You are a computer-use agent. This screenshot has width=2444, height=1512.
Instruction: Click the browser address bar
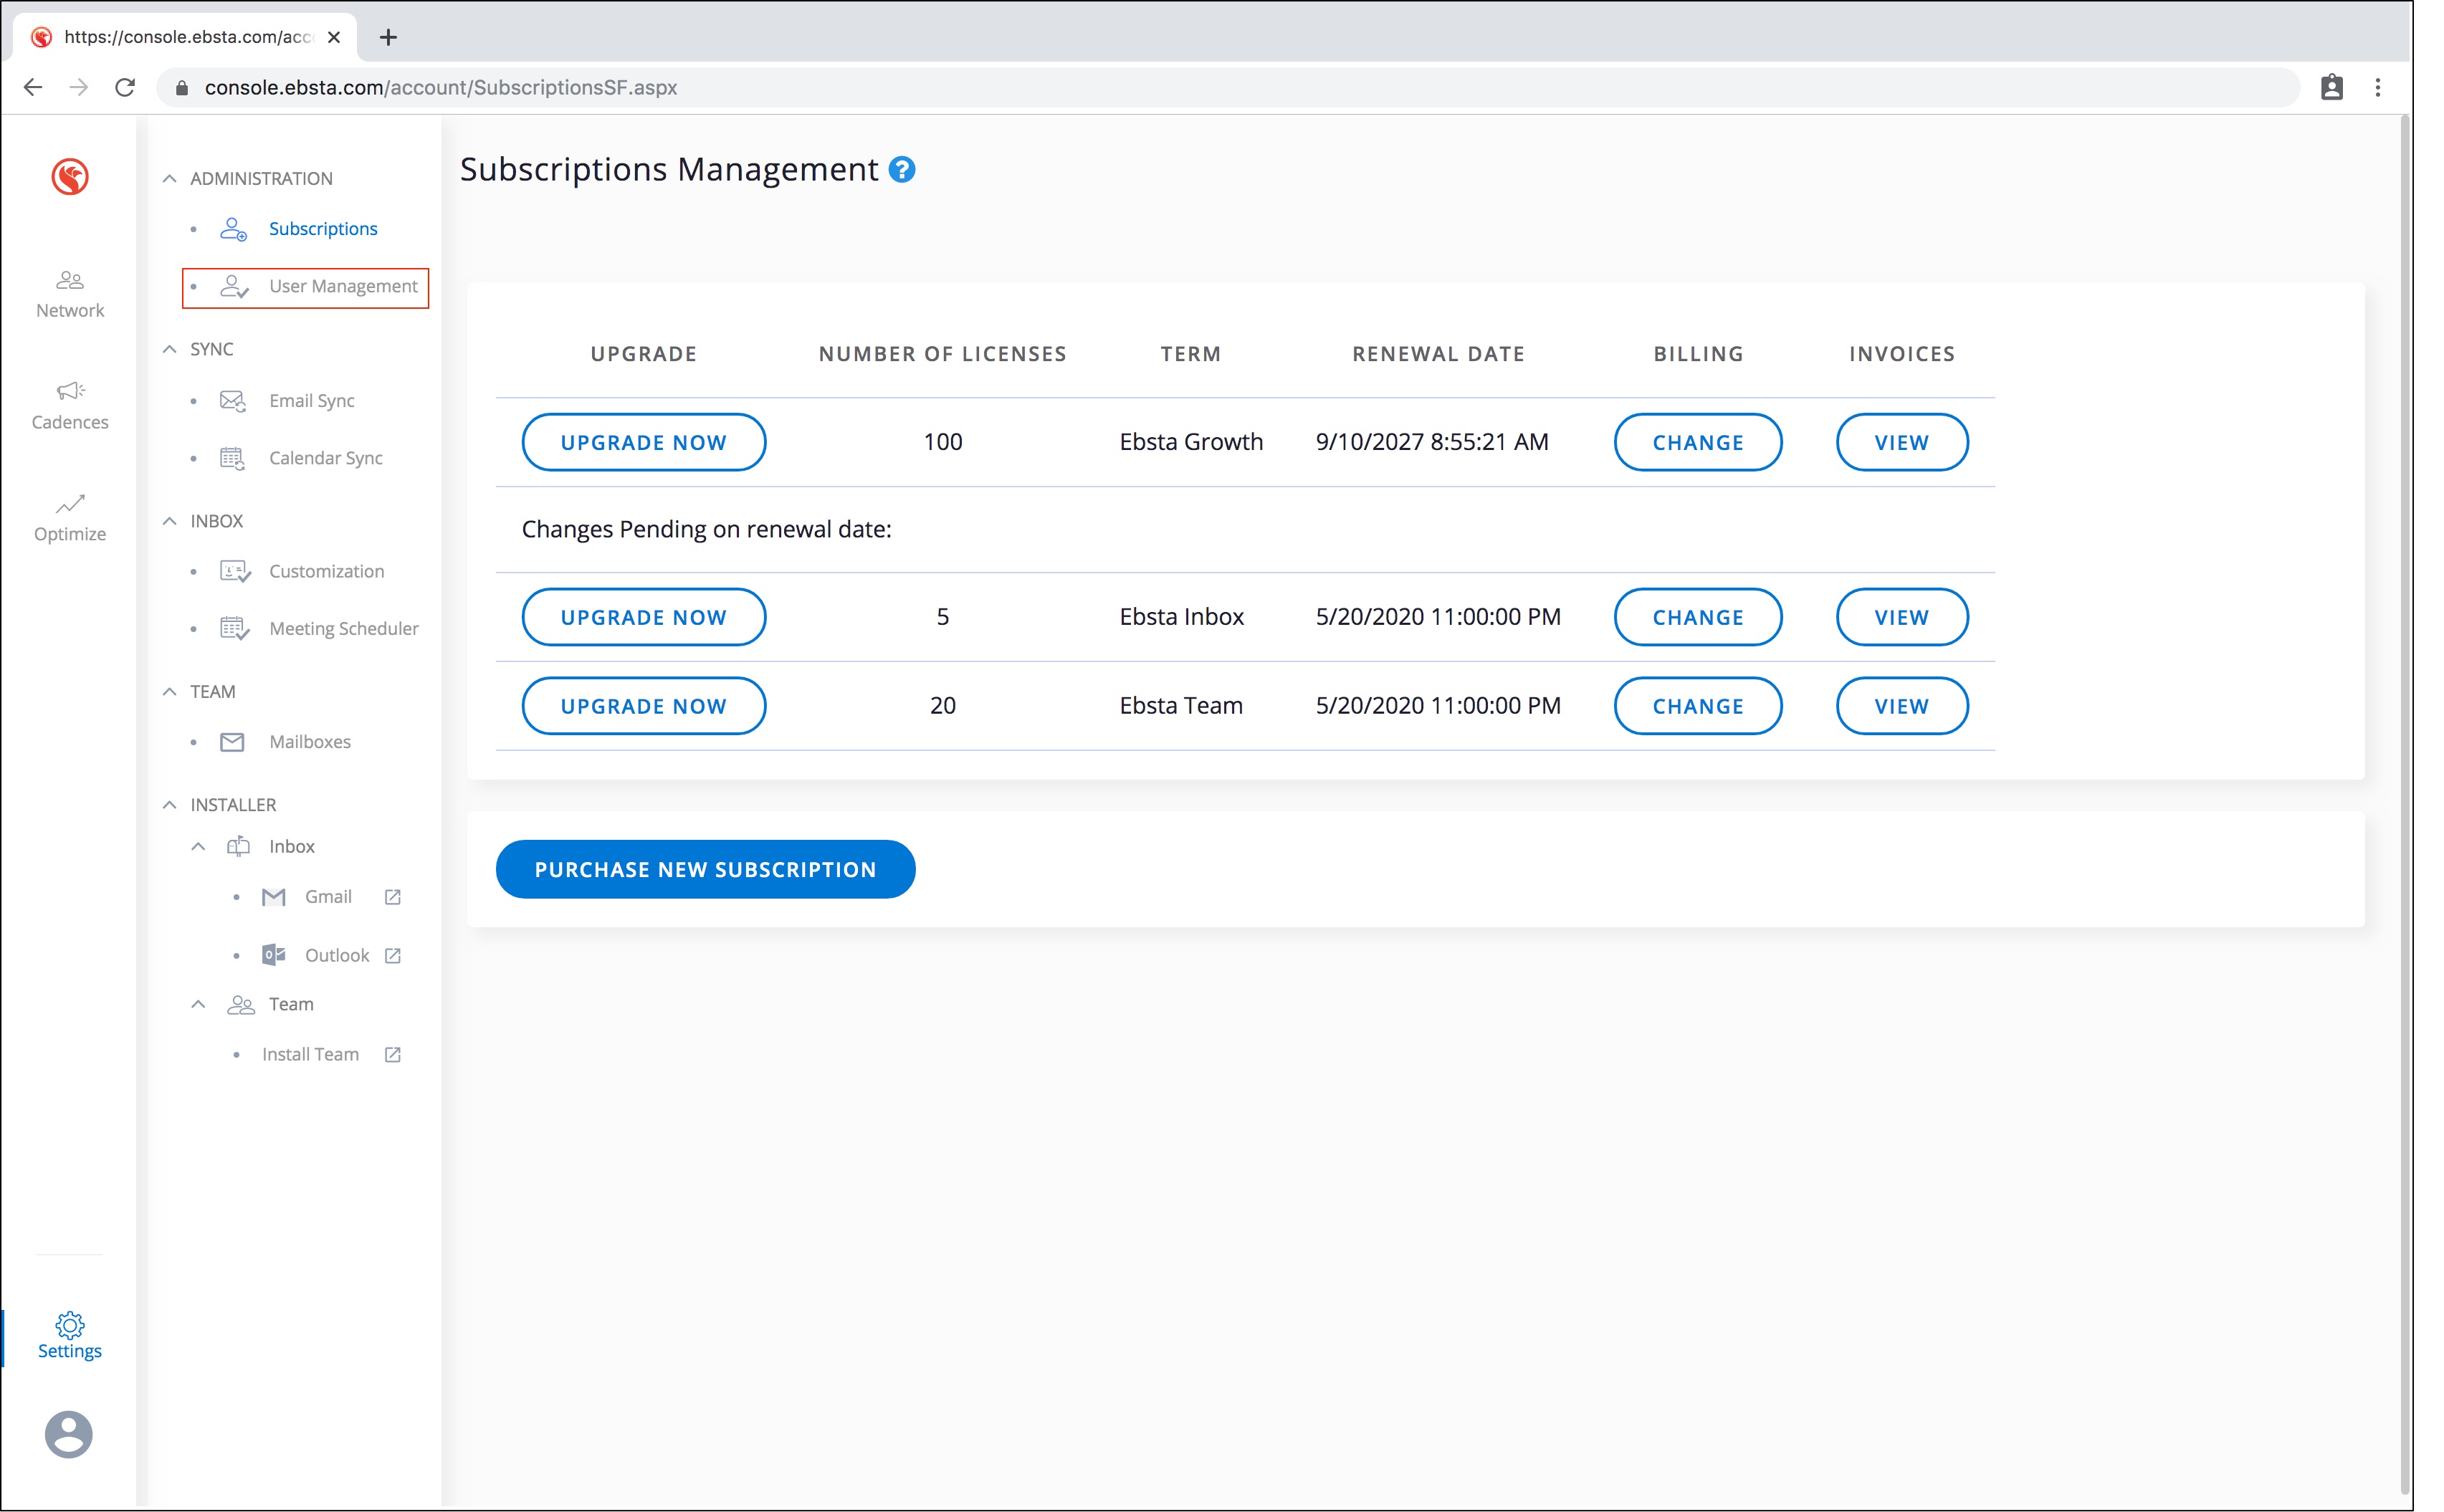pyautogui.click(x=1200, y=88)
